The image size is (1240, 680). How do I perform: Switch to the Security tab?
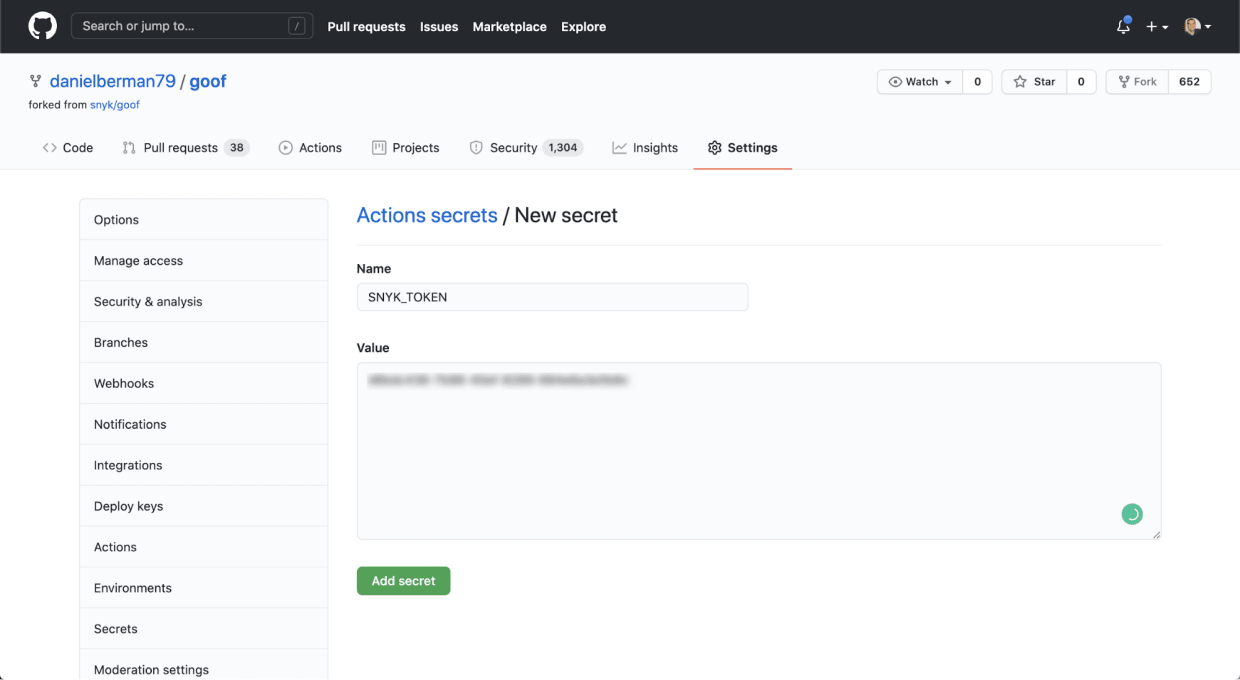click(525, 148)
